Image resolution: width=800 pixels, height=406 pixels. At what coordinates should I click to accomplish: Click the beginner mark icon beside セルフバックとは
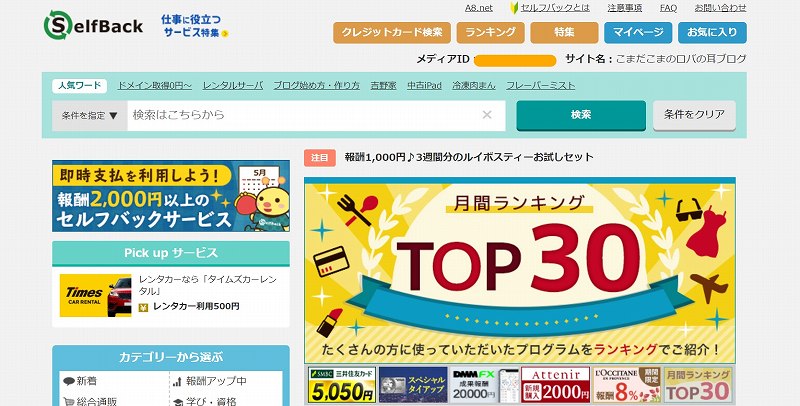click(514, 8)
